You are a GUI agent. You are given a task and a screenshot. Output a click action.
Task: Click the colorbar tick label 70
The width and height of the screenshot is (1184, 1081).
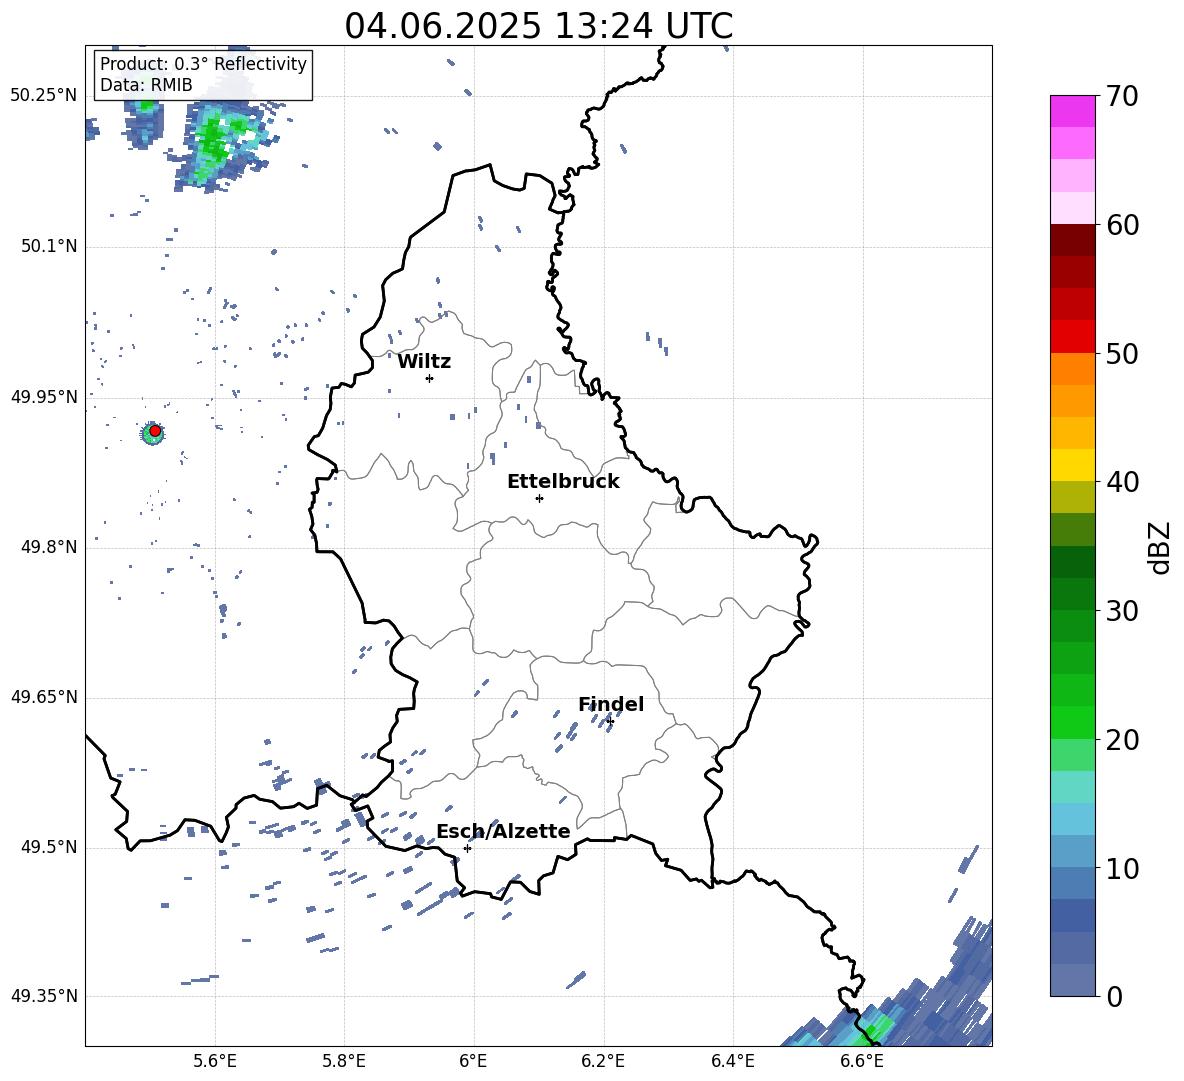pyautogui.click(x=1122, y=97)
